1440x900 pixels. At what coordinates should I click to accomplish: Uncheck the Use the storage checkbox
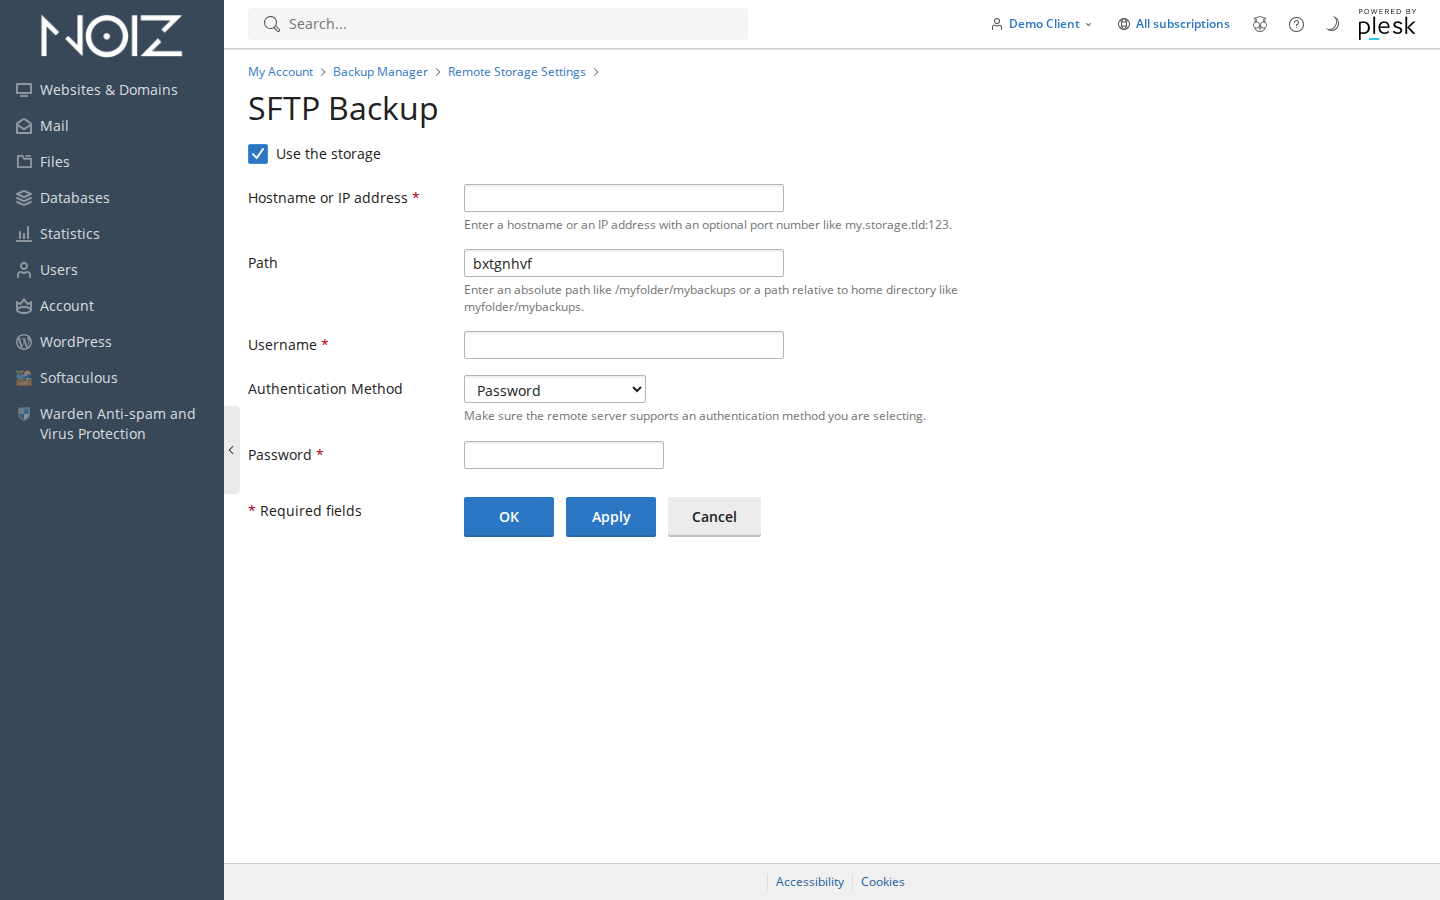click(258, 154)
